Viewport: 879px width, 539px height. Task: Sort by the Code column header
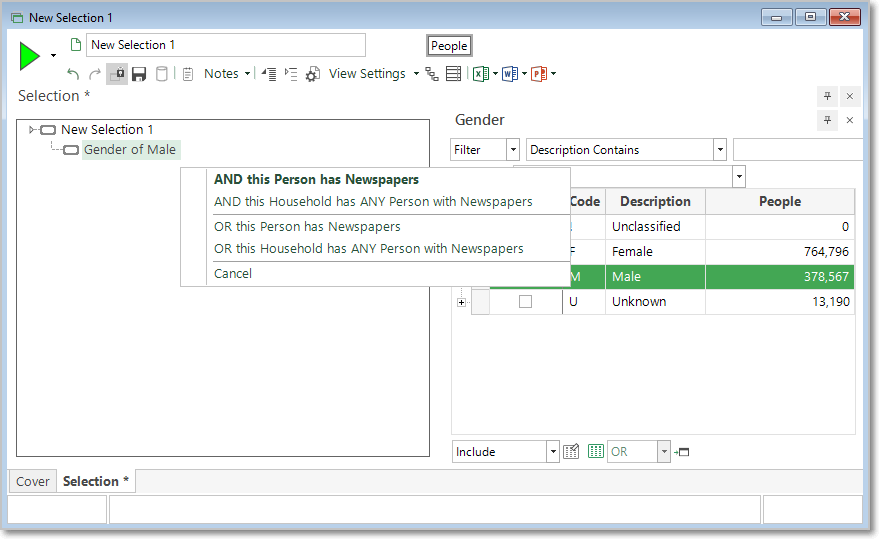[585, 201]
